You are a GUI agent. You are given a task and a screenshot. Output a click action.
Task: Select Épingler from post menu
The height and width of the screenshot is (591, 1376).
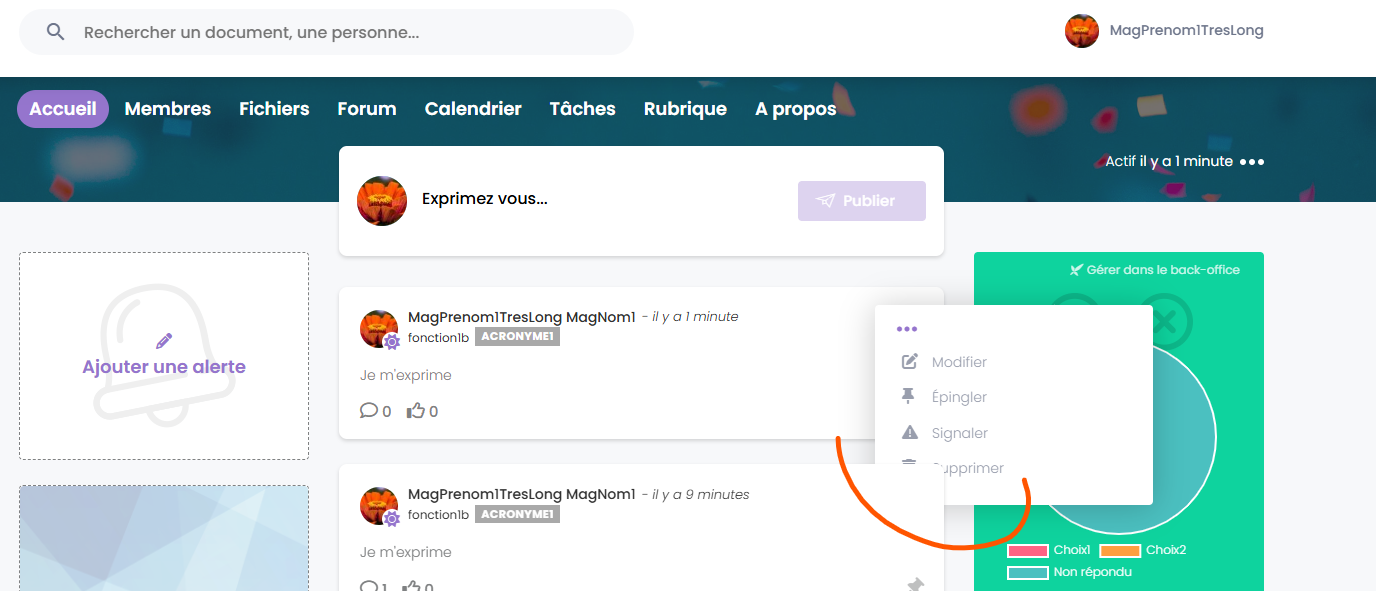(958, 397)
